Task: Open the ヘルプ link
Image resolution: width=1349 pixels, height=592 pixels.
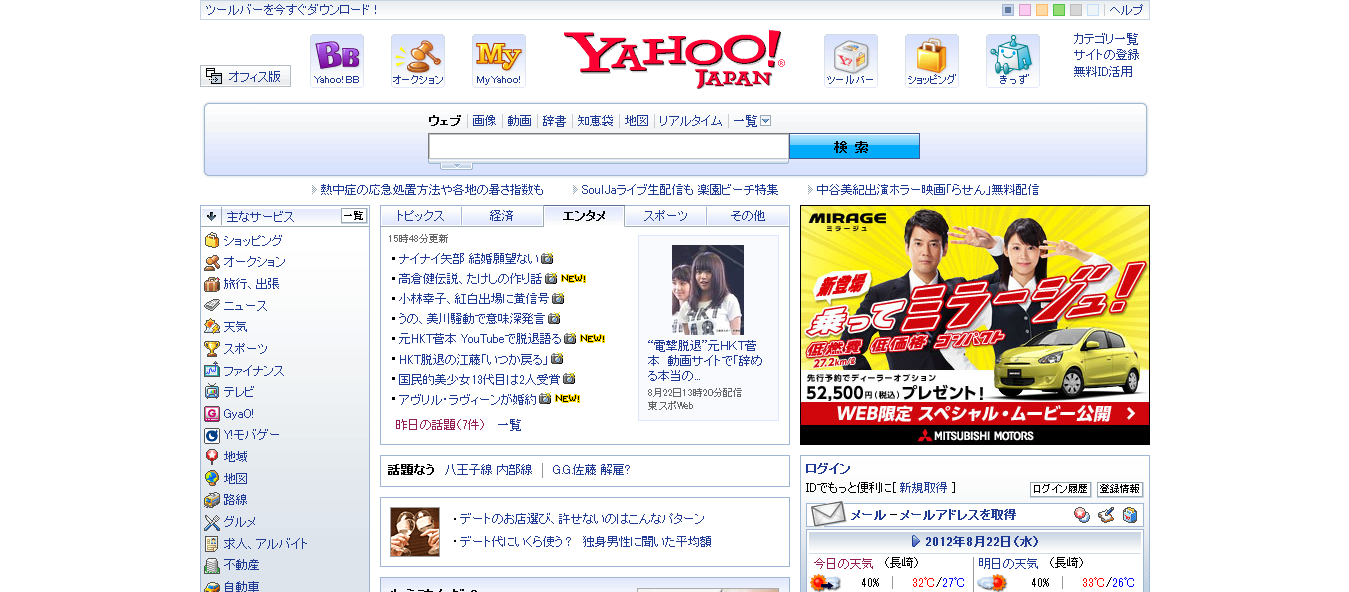Action: coord(1126,10)
